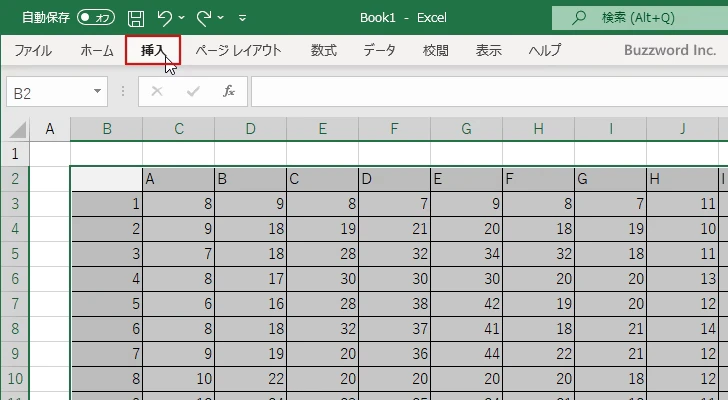Select row 5 header

coord(15,254)
